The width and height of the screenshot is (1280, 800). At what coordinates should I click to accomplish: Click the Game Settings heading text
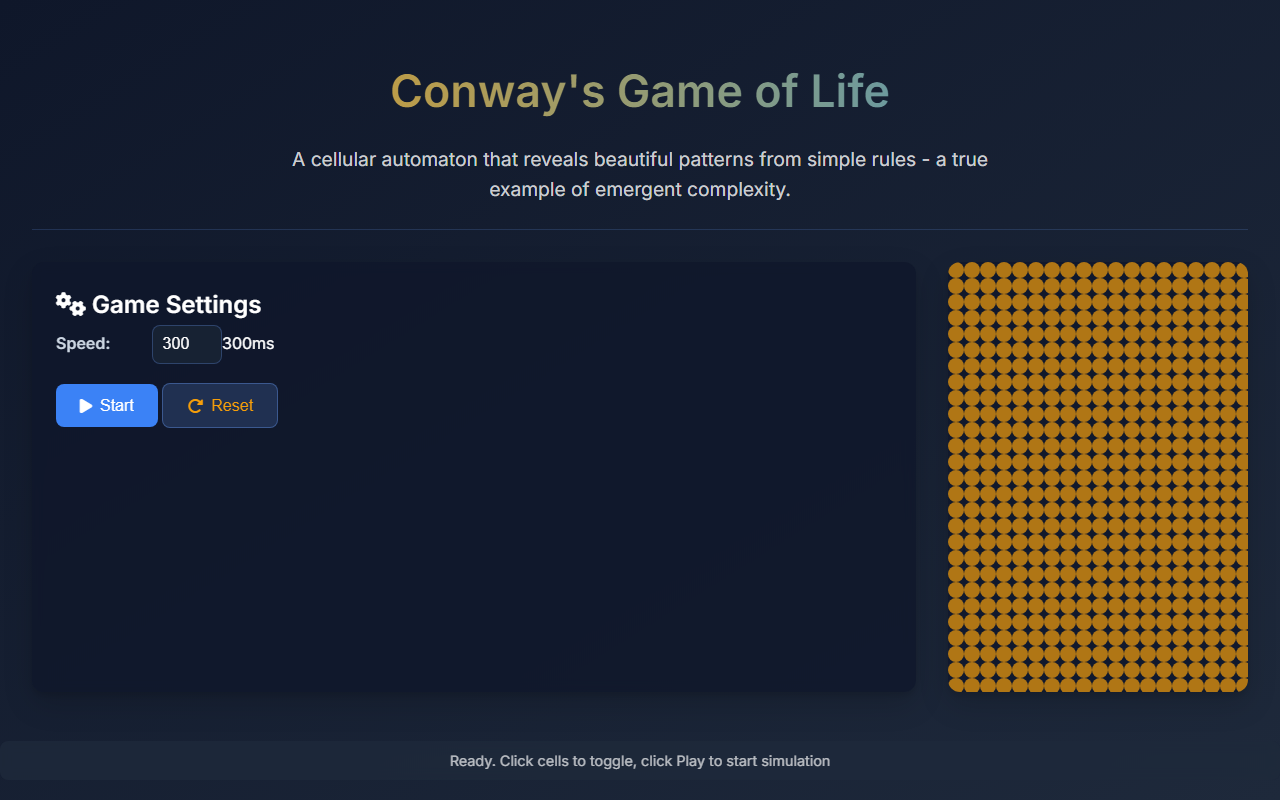177,304
